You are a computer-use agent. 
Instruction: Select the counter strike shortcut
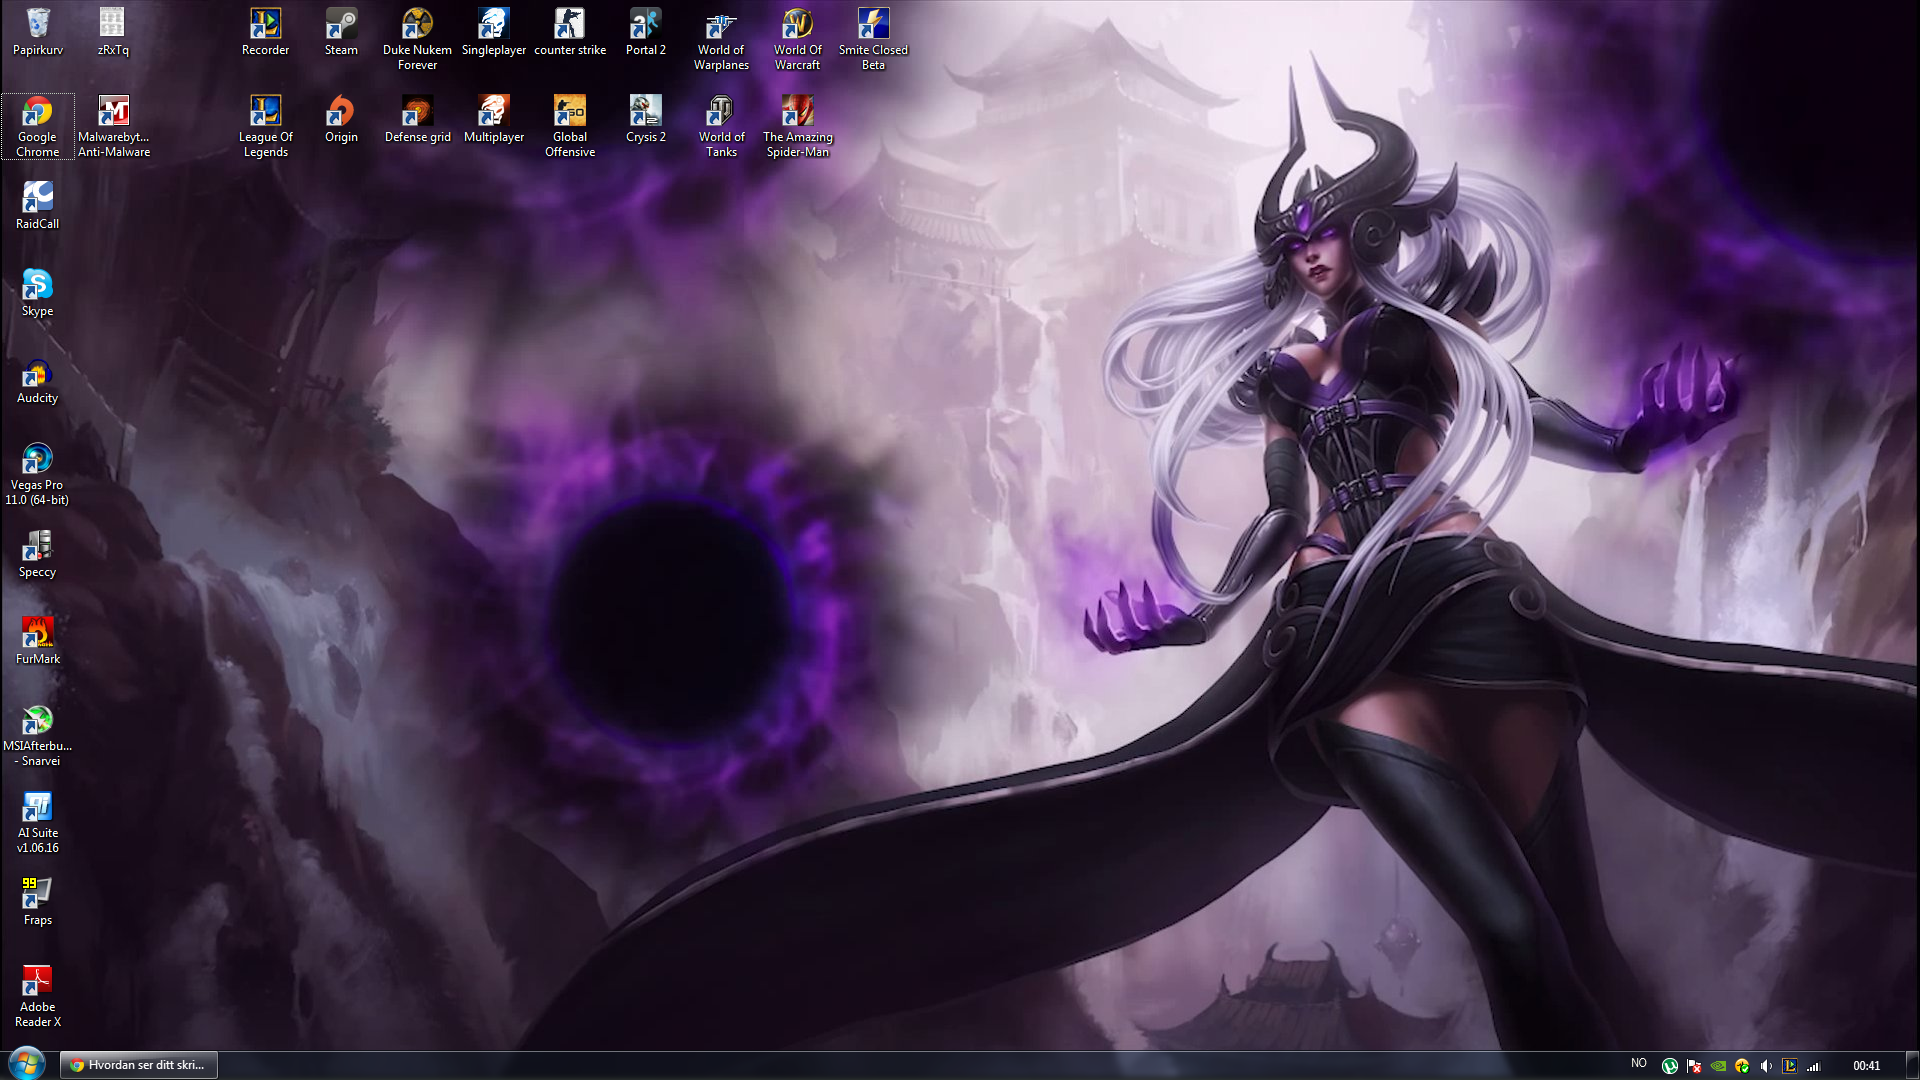(x=570, y=32)
